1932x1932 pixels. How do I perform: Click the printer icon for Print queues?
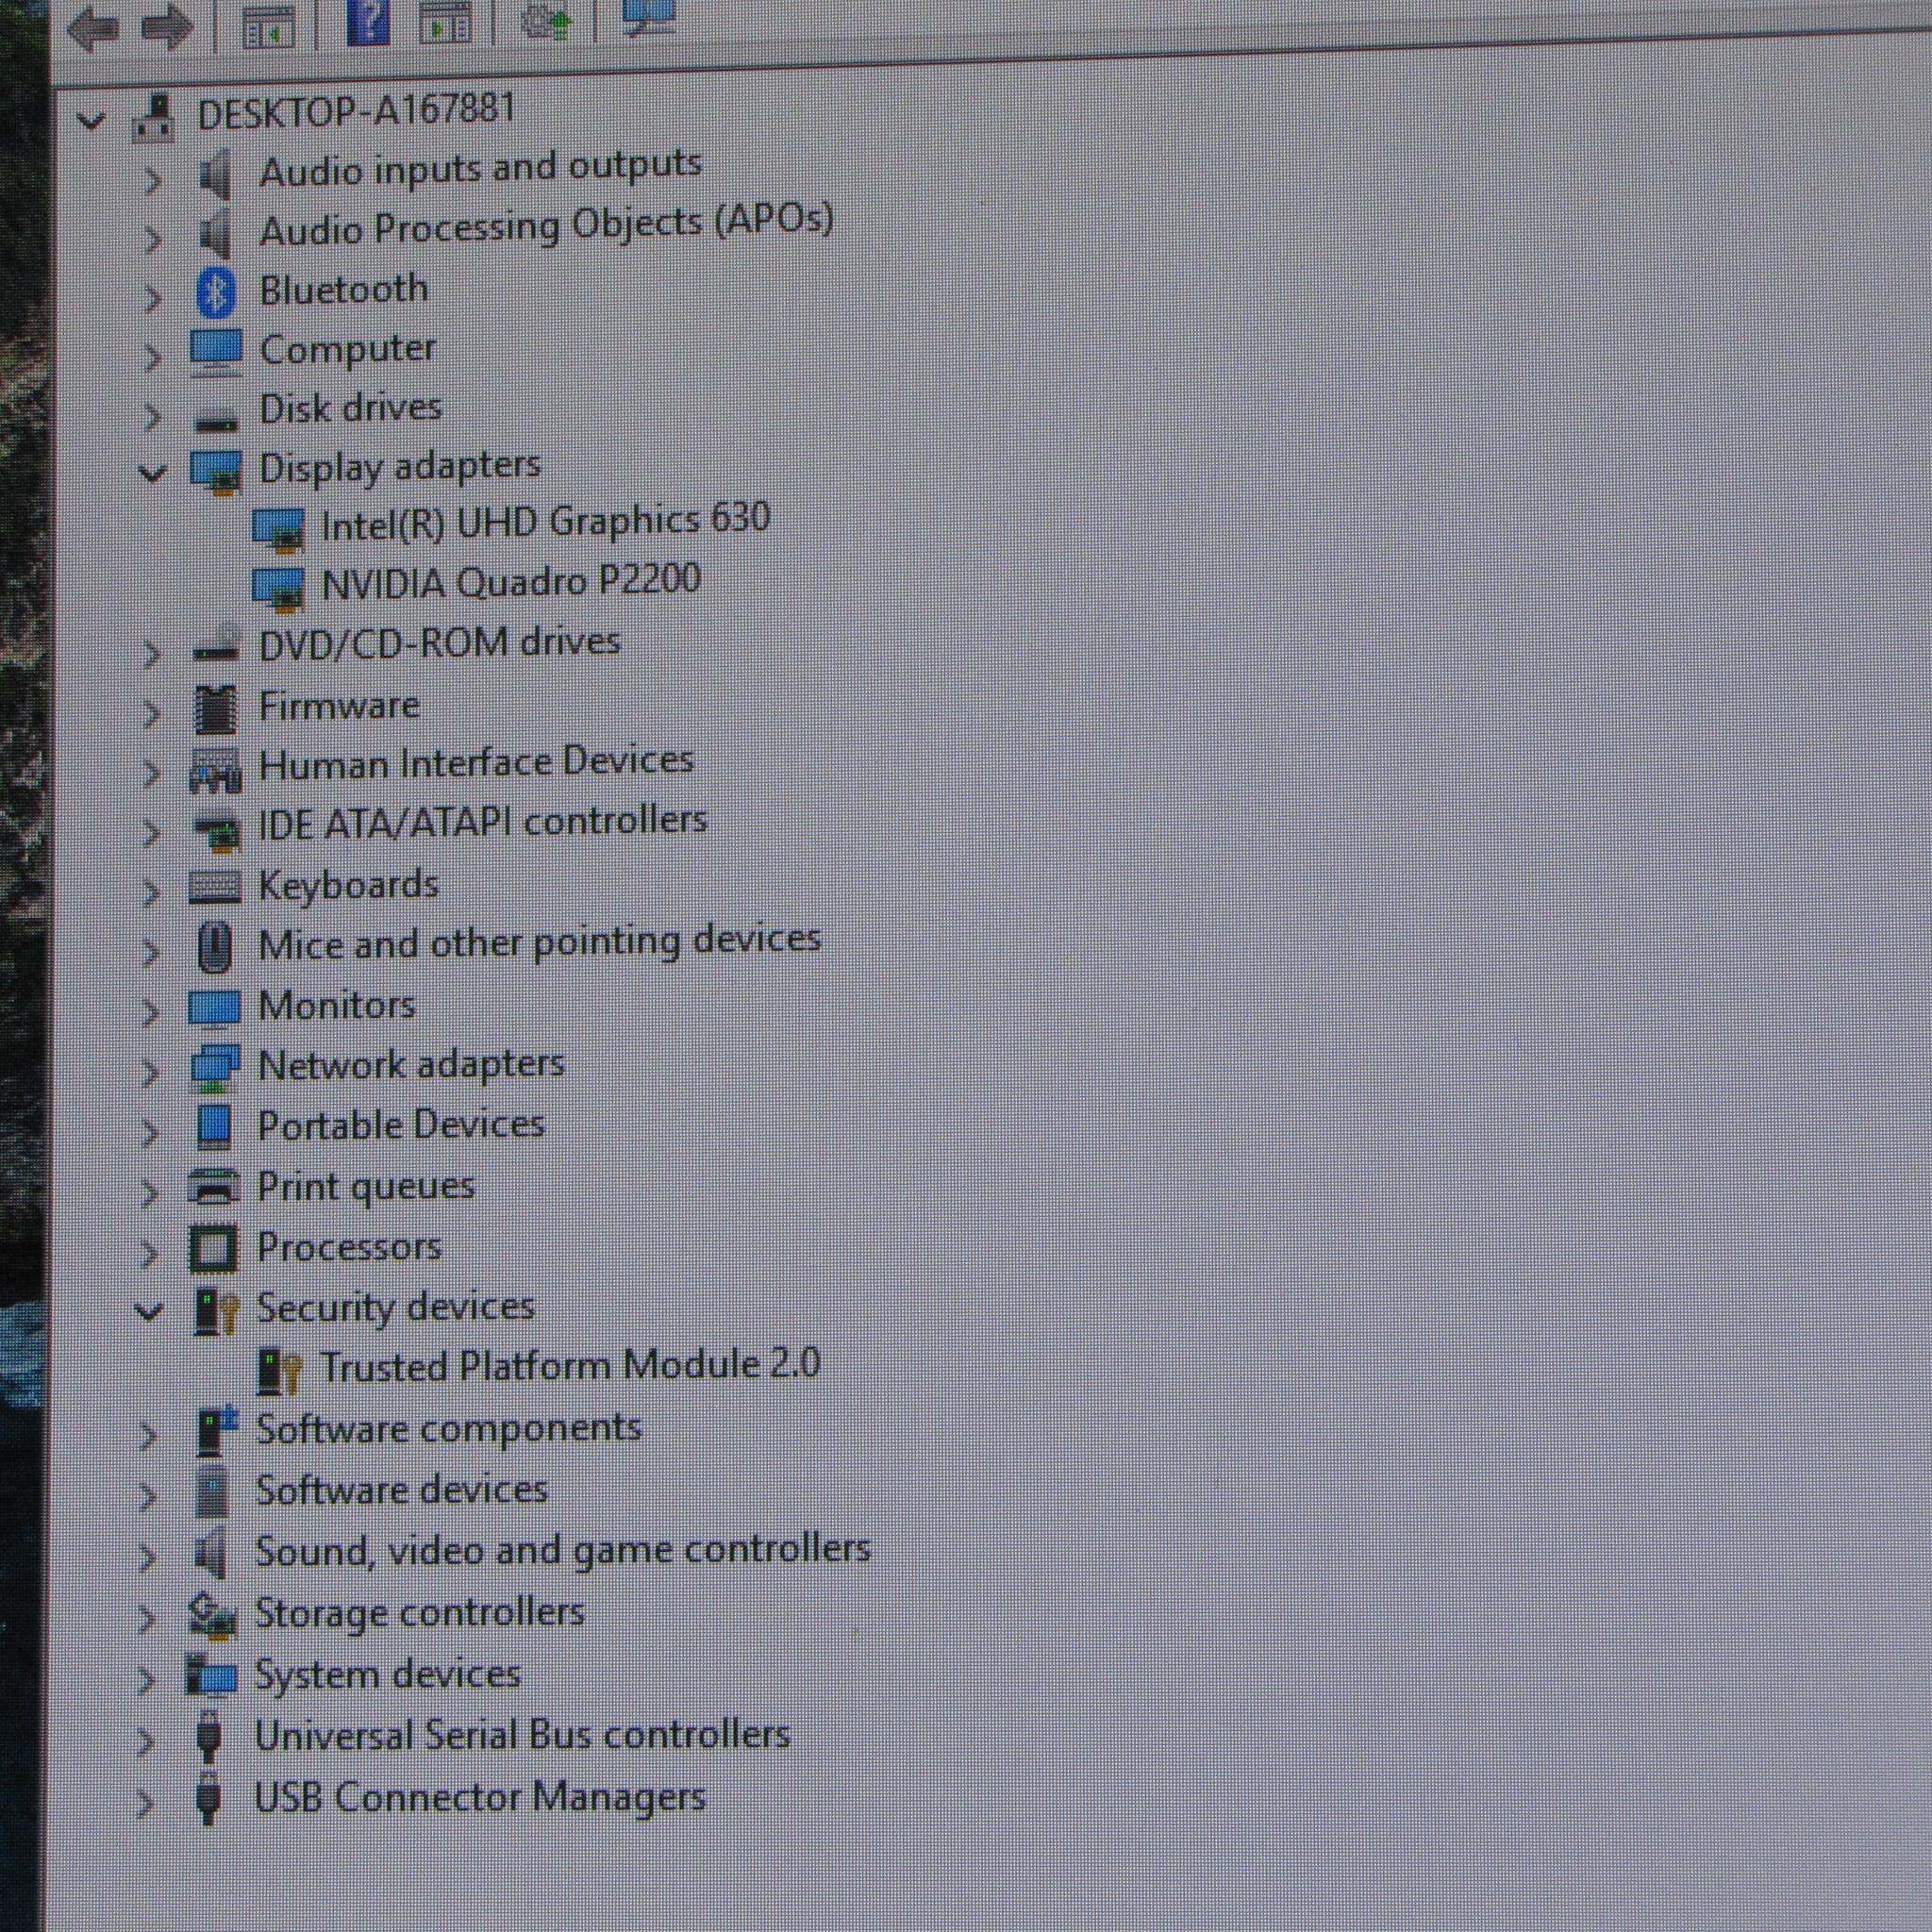point(214,1187)
